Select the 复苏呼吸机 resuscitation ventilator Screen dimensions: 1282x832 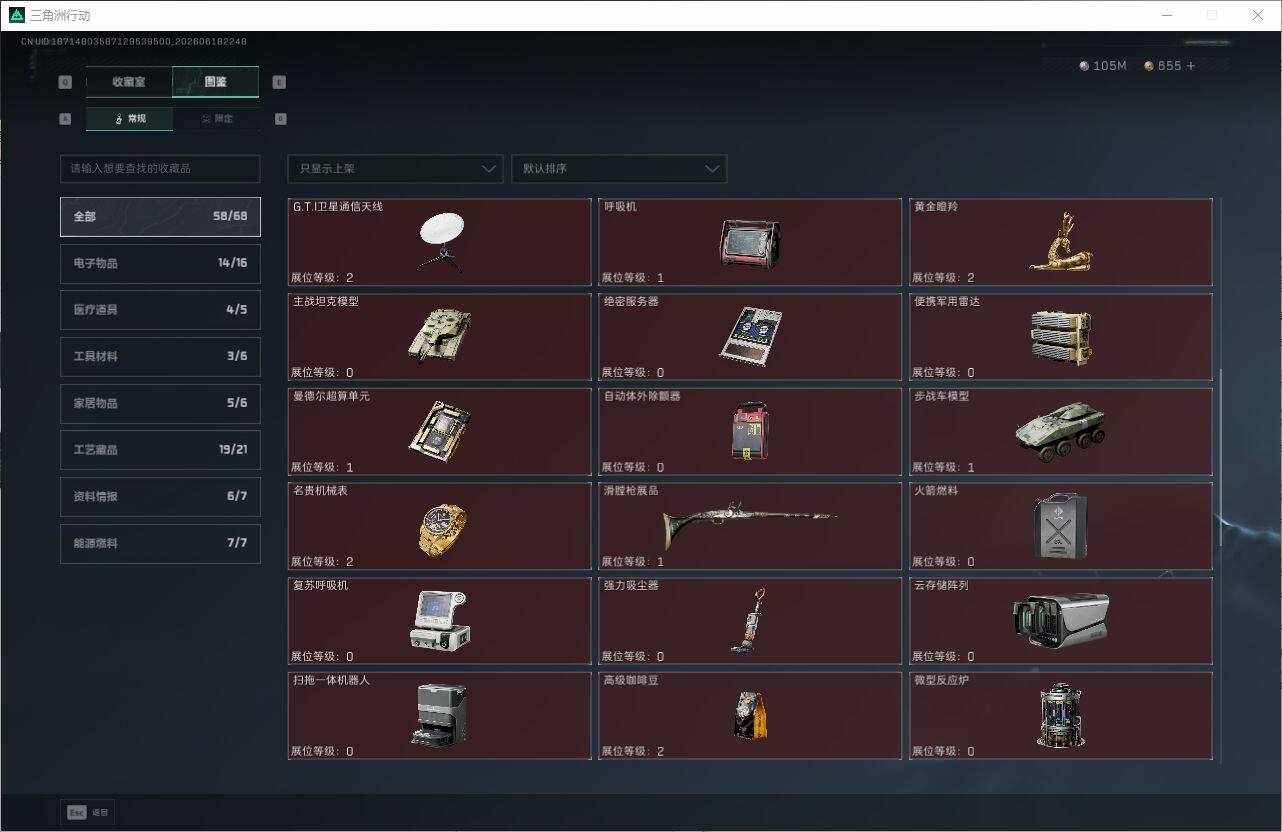tap(439, 621)
